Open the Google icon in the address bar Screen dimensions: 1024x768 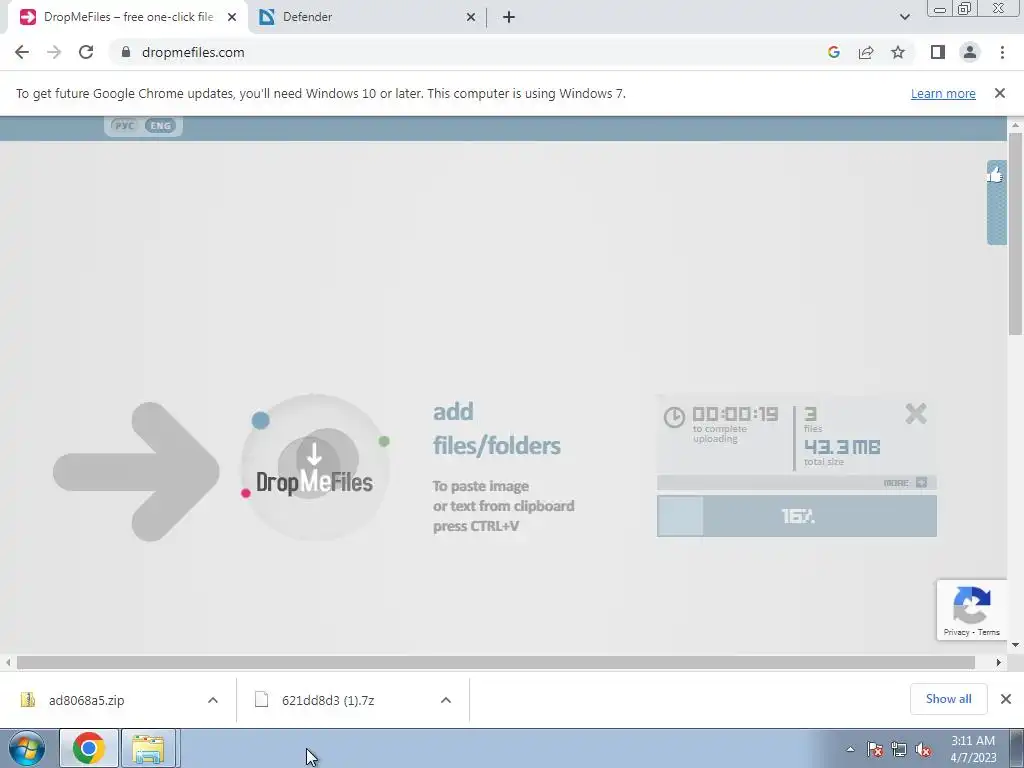coord(833,52)
